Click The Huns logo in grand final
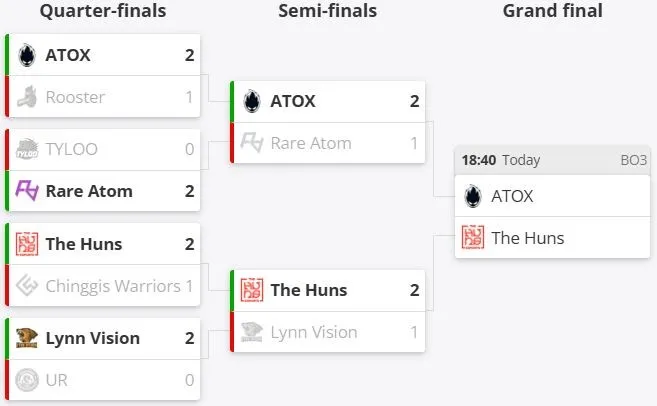Screen dimensions: 657x406 click(473, 238)
